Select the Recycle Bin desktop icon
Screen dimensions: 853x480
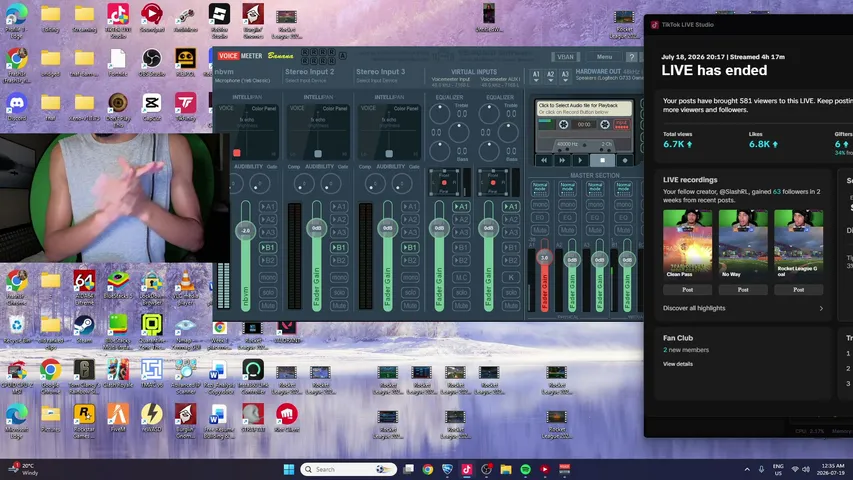[16, 330]
